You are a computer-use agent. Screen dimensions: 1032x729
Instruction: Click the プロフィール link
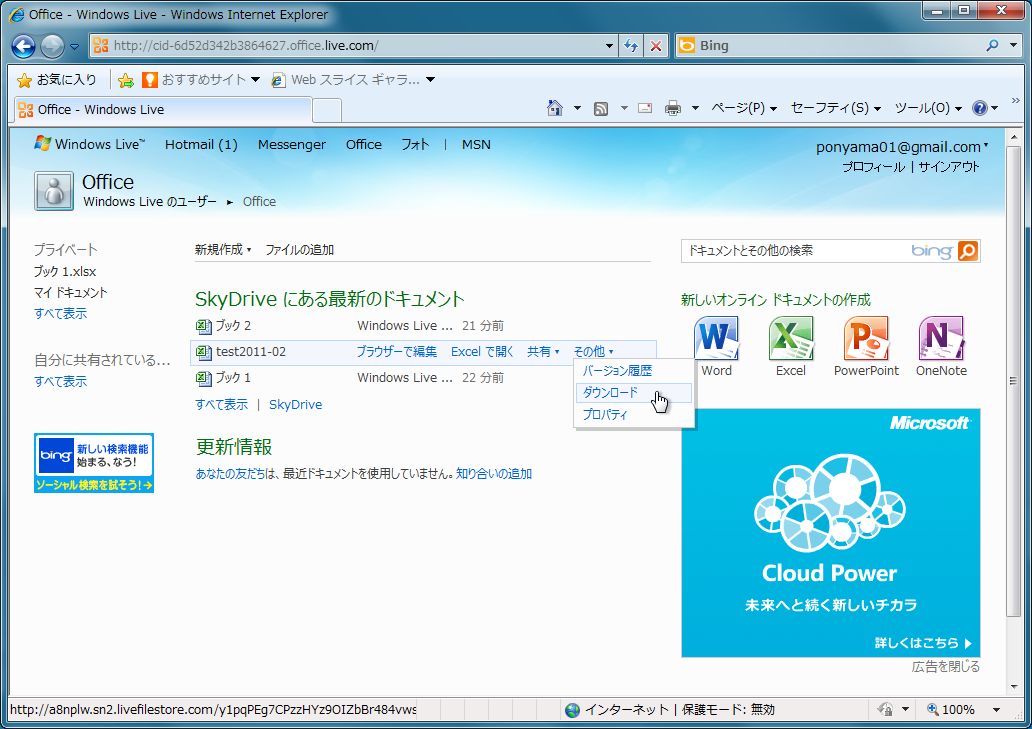pyautogui.click(x=873, y=167)
